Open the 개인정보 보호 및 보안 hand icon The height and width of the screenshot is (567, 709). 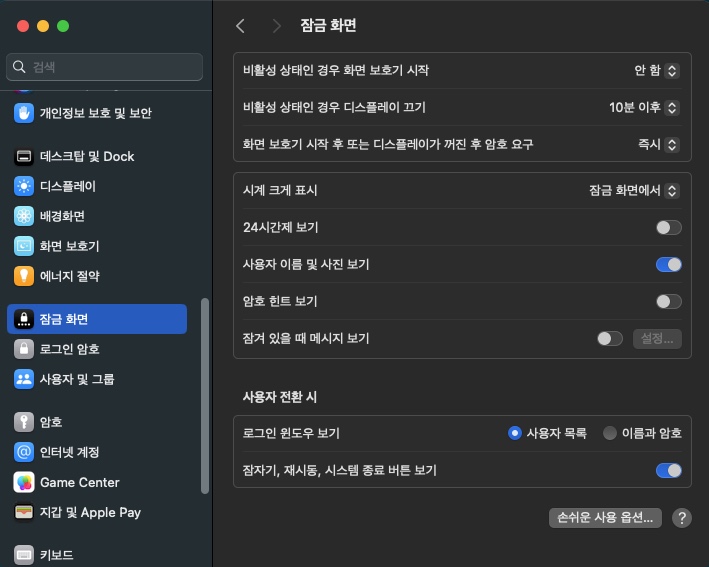(x=24, y=113)
